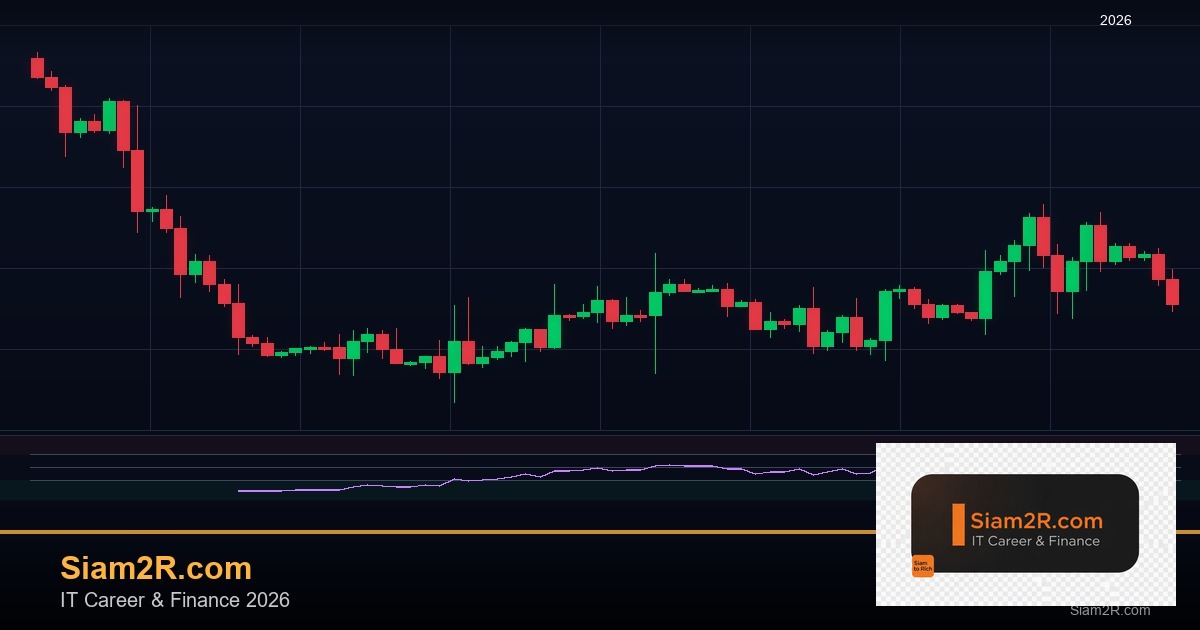Click the Siam2R.com text inside the logo card
The width and height of the screenshot is (1200, 630).
[1036, 521]
